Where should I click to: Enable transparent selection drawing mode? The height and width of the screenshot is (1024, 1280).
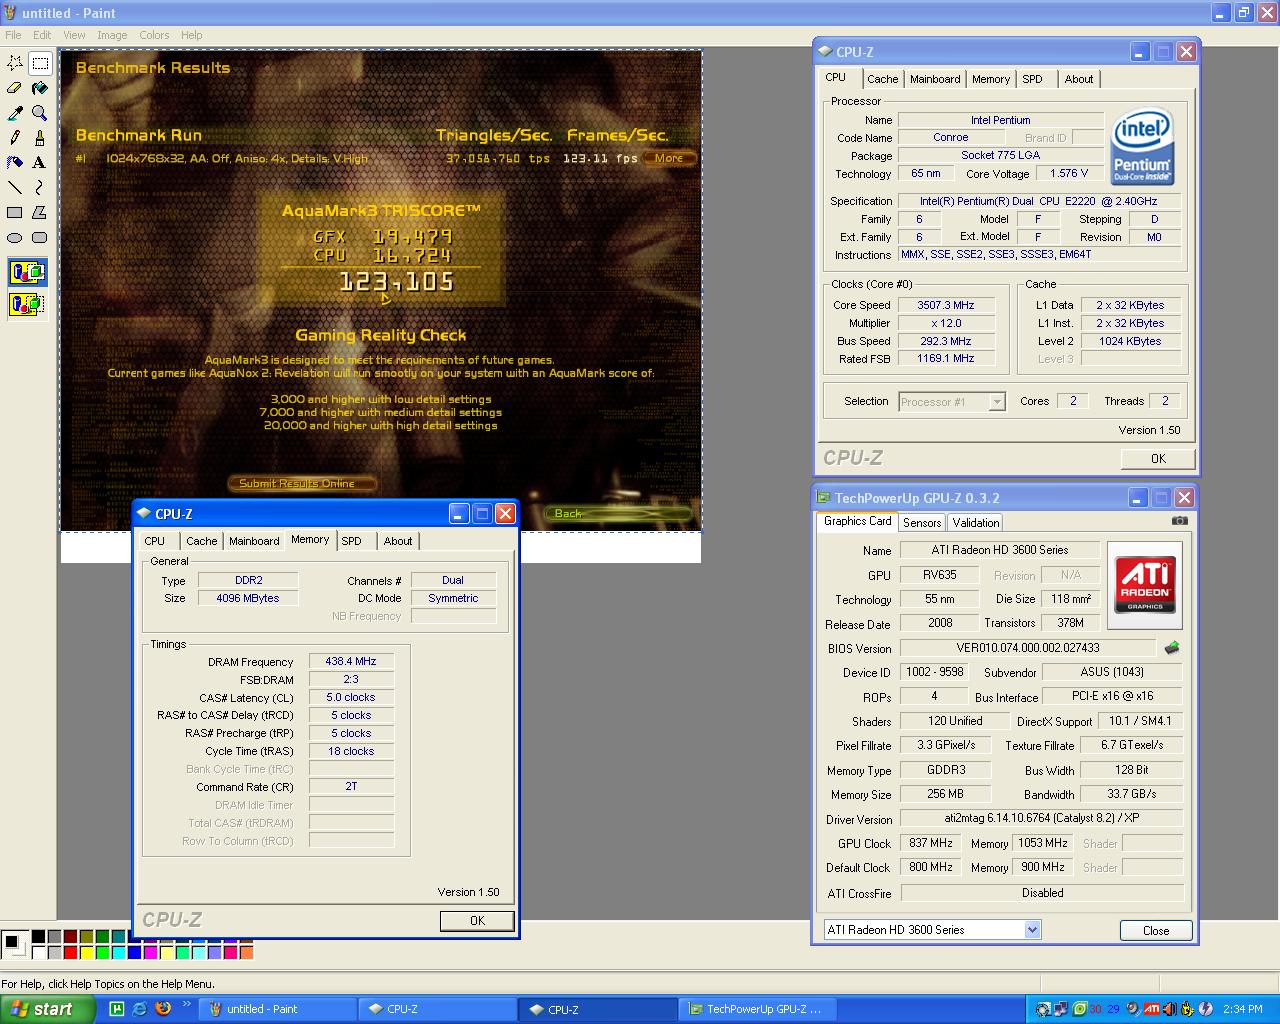tap(27, 303)
